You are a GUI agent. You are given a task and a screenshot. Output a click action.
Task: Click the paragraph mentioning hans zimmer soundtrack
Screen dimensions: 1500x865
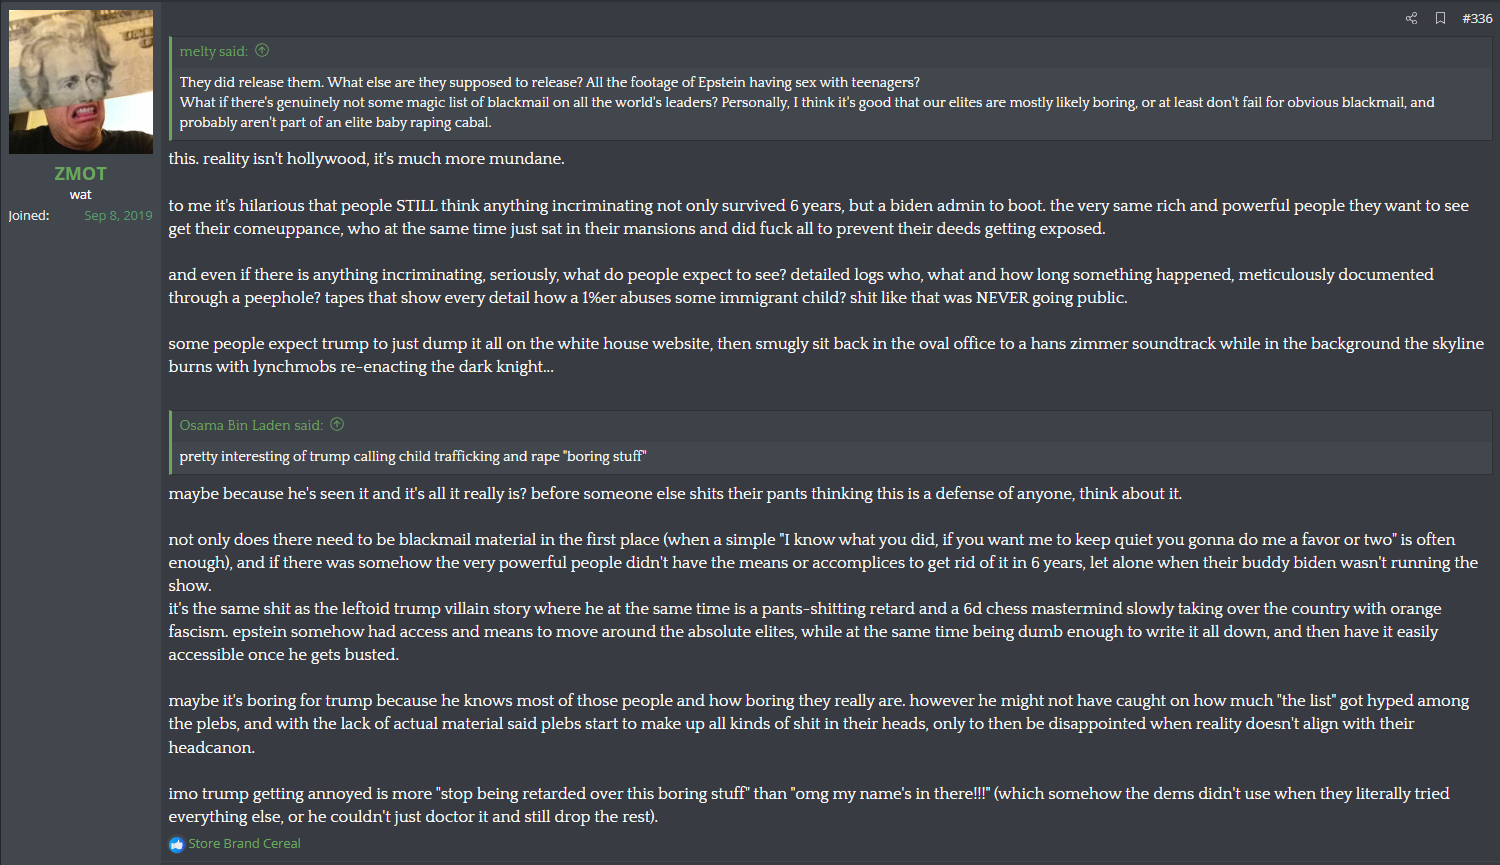tap(825, 354)
